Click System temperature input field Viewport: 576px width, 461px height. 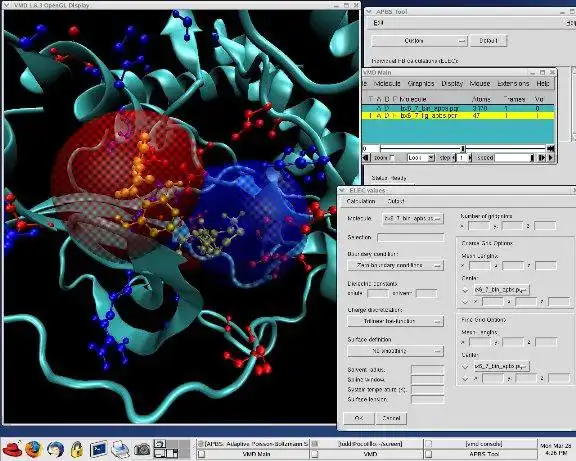(428, 389)
